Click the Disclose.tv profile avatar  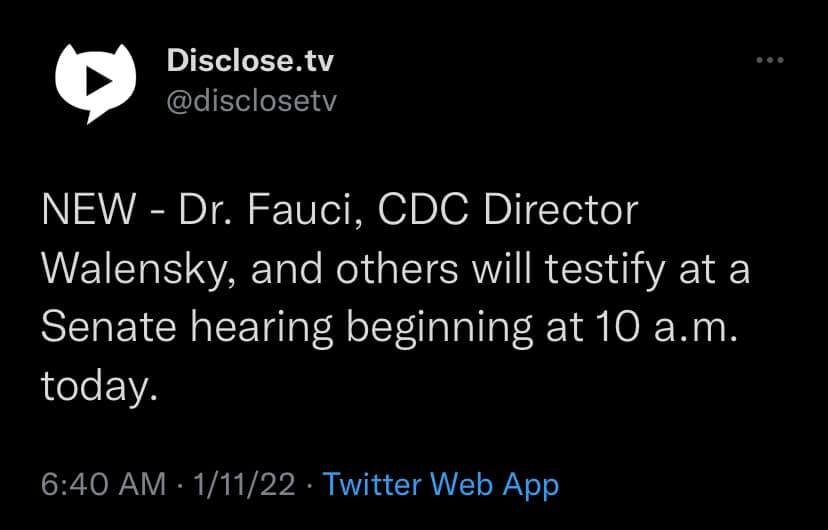click(93, 84)
